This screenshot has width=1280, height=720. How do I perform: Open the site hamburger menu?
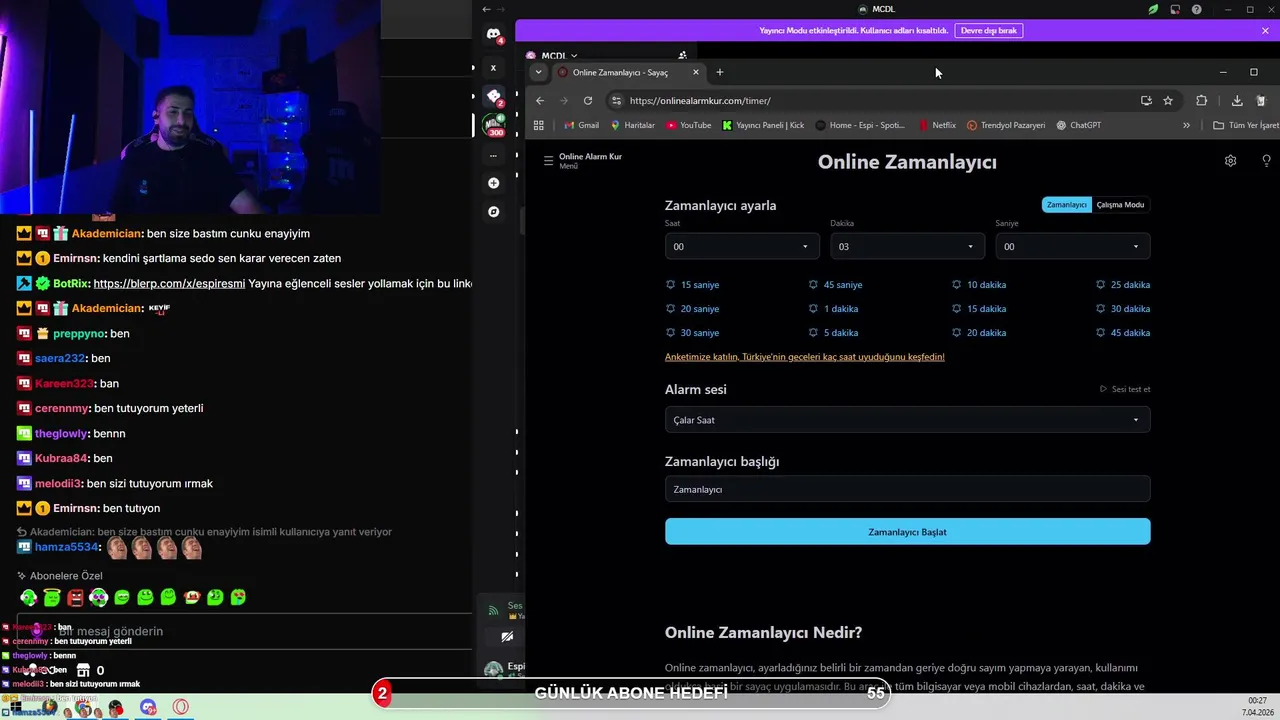(x=548, y=160)
